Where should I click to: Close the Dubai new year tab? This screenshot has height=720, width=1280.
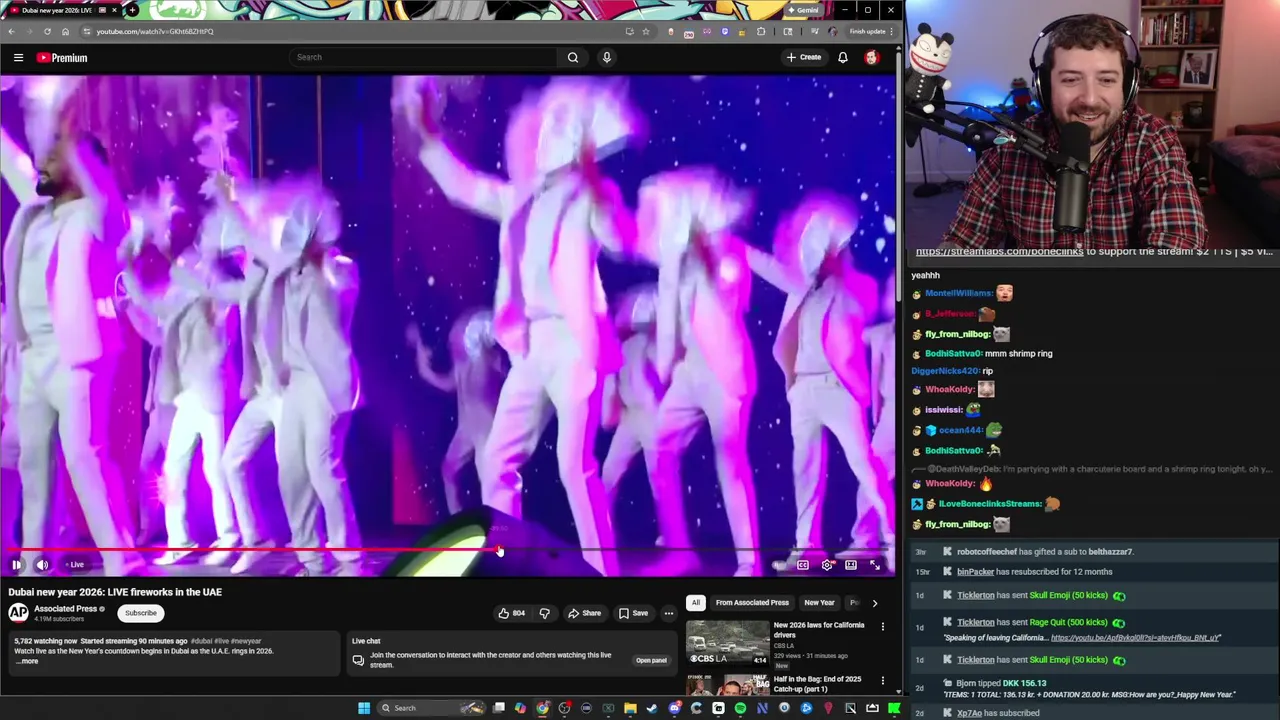[114, 10]
